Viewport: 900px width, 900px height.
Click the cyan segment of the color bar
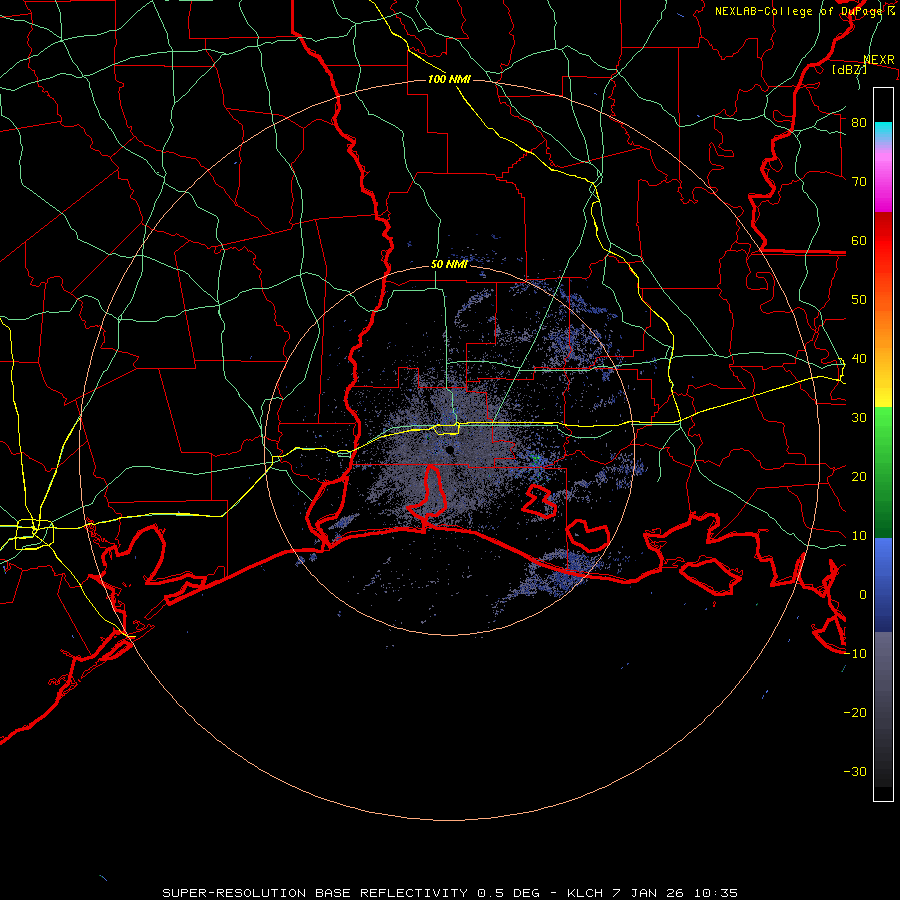coord(883,132)
